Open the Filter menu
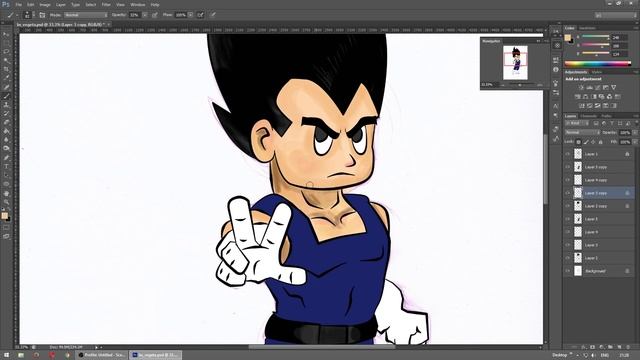The height and width of the screenshot is (360, 640). 106,4
